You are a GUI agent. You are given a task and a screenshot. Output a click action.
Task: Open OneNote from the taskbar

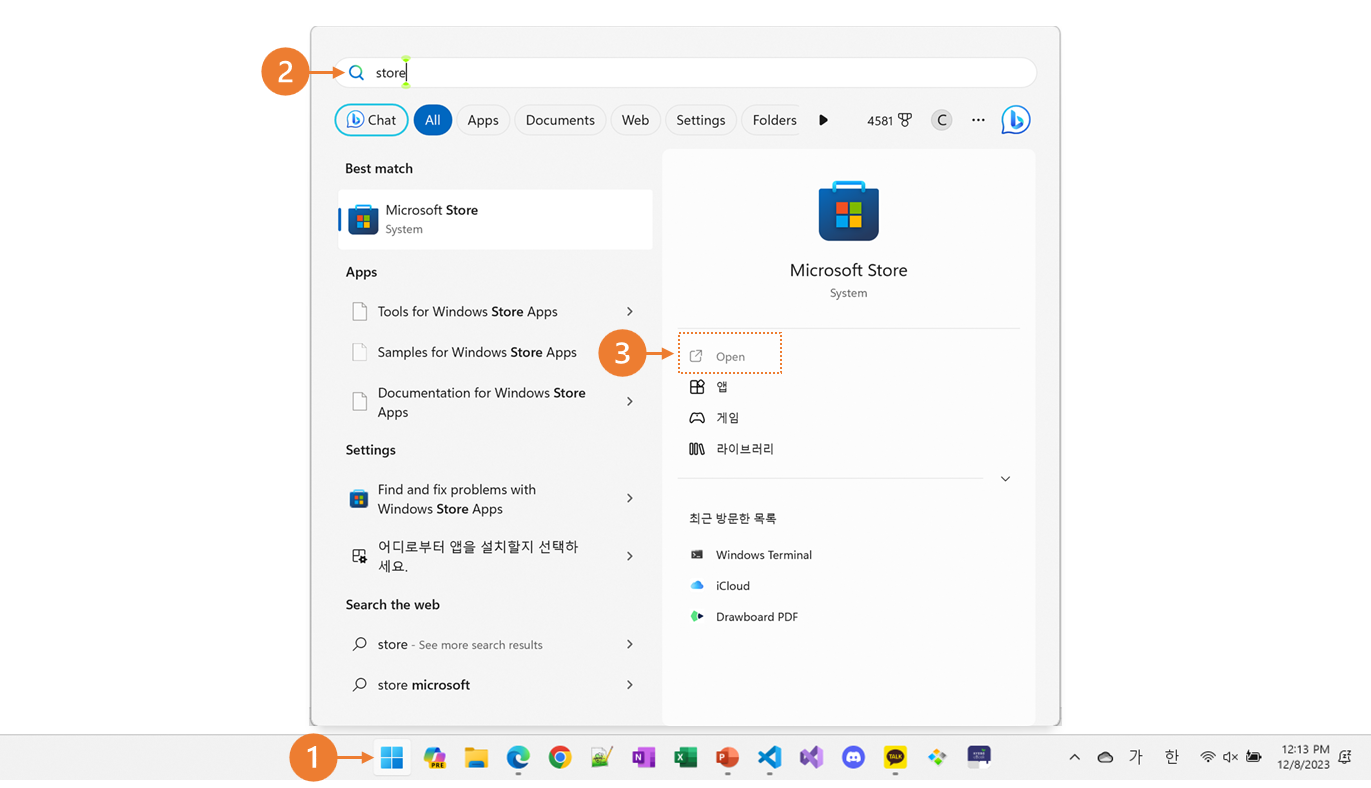643,758
